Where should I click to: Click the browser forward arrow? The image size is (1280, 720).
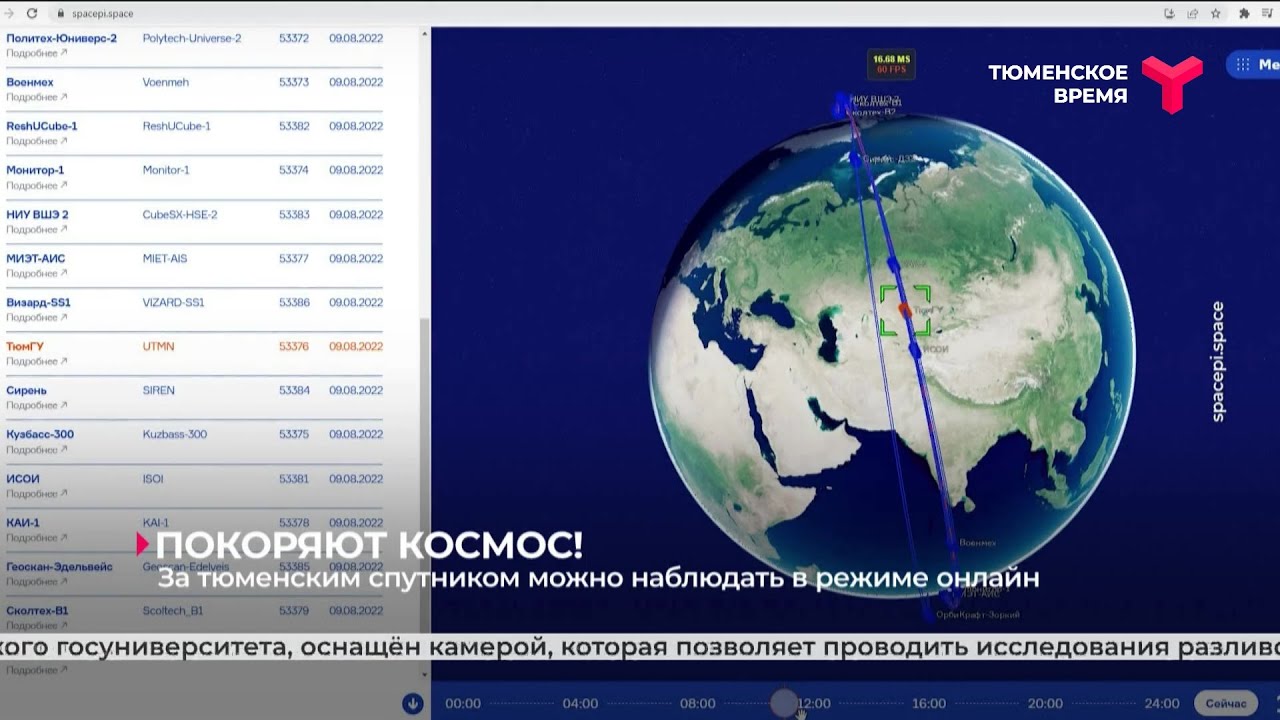pyautogui.click(x=9, y=14)
